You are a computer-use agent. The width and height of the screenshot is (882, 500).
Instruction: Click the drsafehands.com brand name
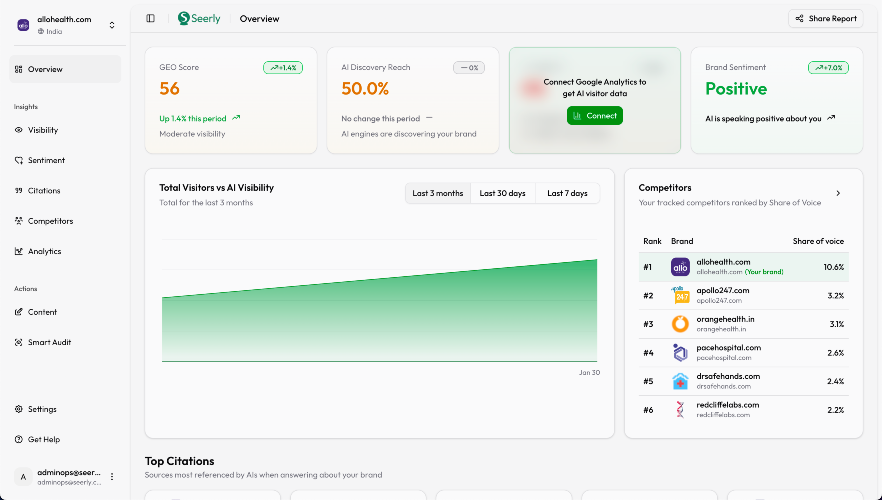tap(728, 376)
